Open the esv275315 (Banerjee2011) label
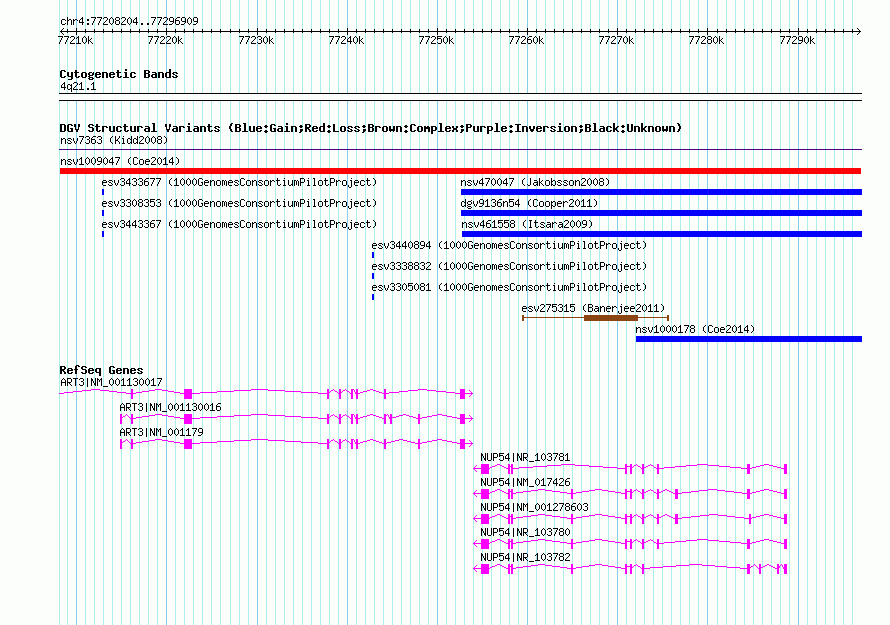The image size is (890, 625). point(593,308)
